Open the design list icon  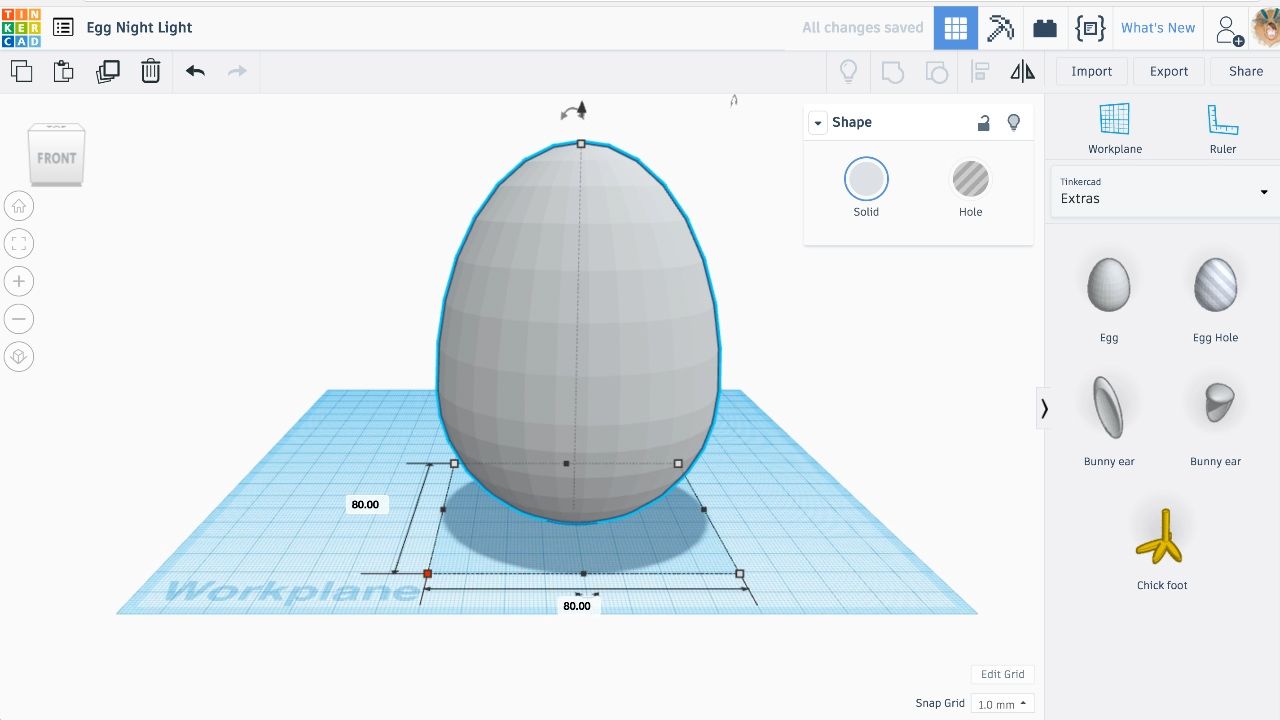point(63,28)
